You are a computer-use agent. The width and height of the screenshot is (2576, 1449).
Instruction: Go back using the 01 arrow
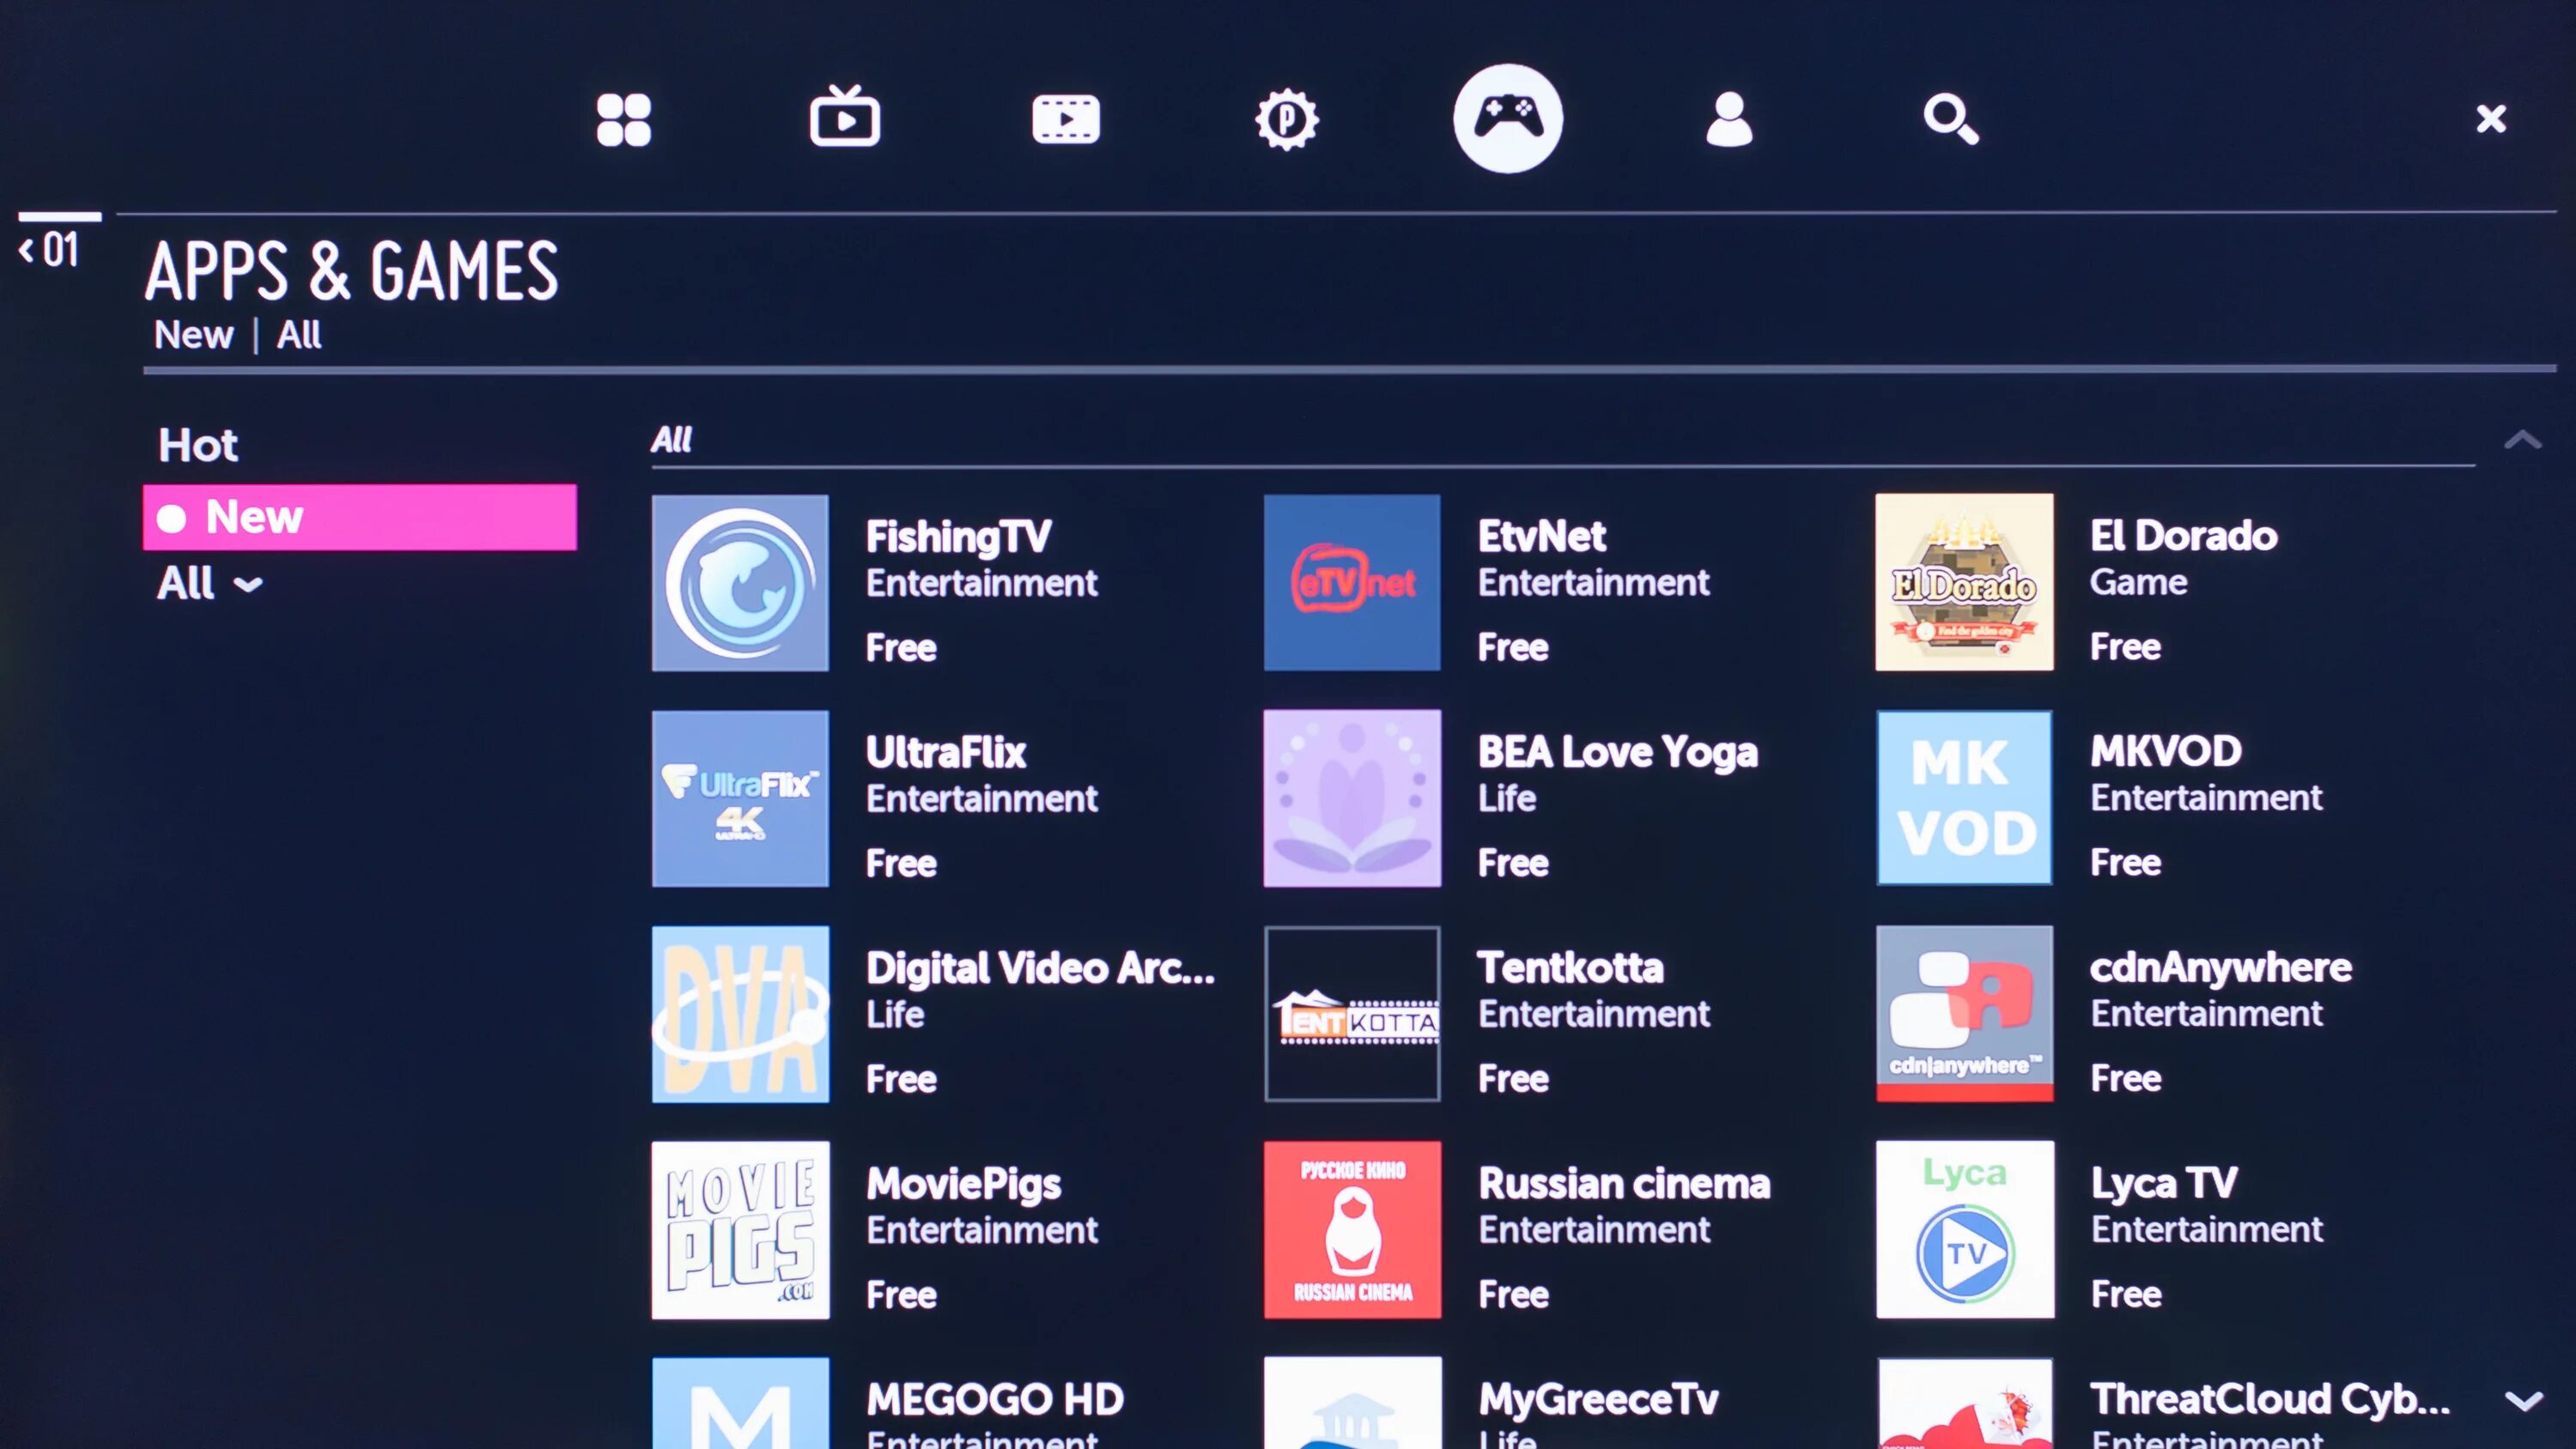click(x=50, y=250)
